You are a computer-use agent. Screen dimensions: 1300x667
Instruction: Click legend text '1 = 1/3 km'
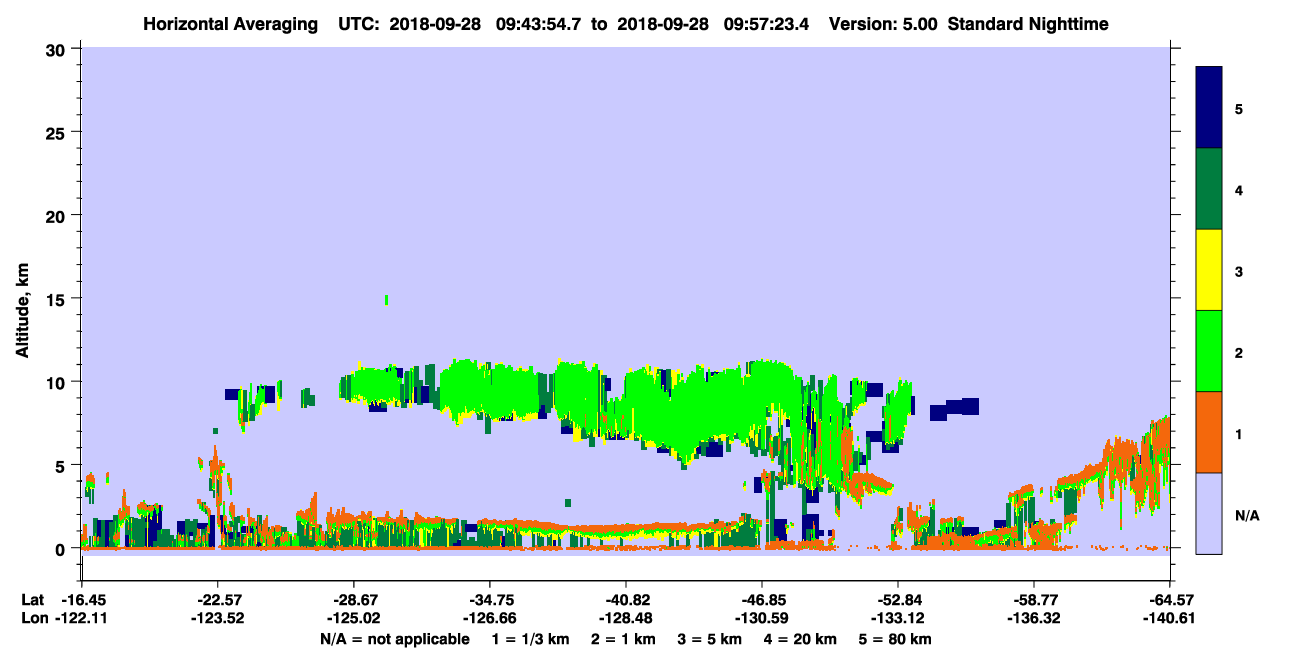point(530,639)
